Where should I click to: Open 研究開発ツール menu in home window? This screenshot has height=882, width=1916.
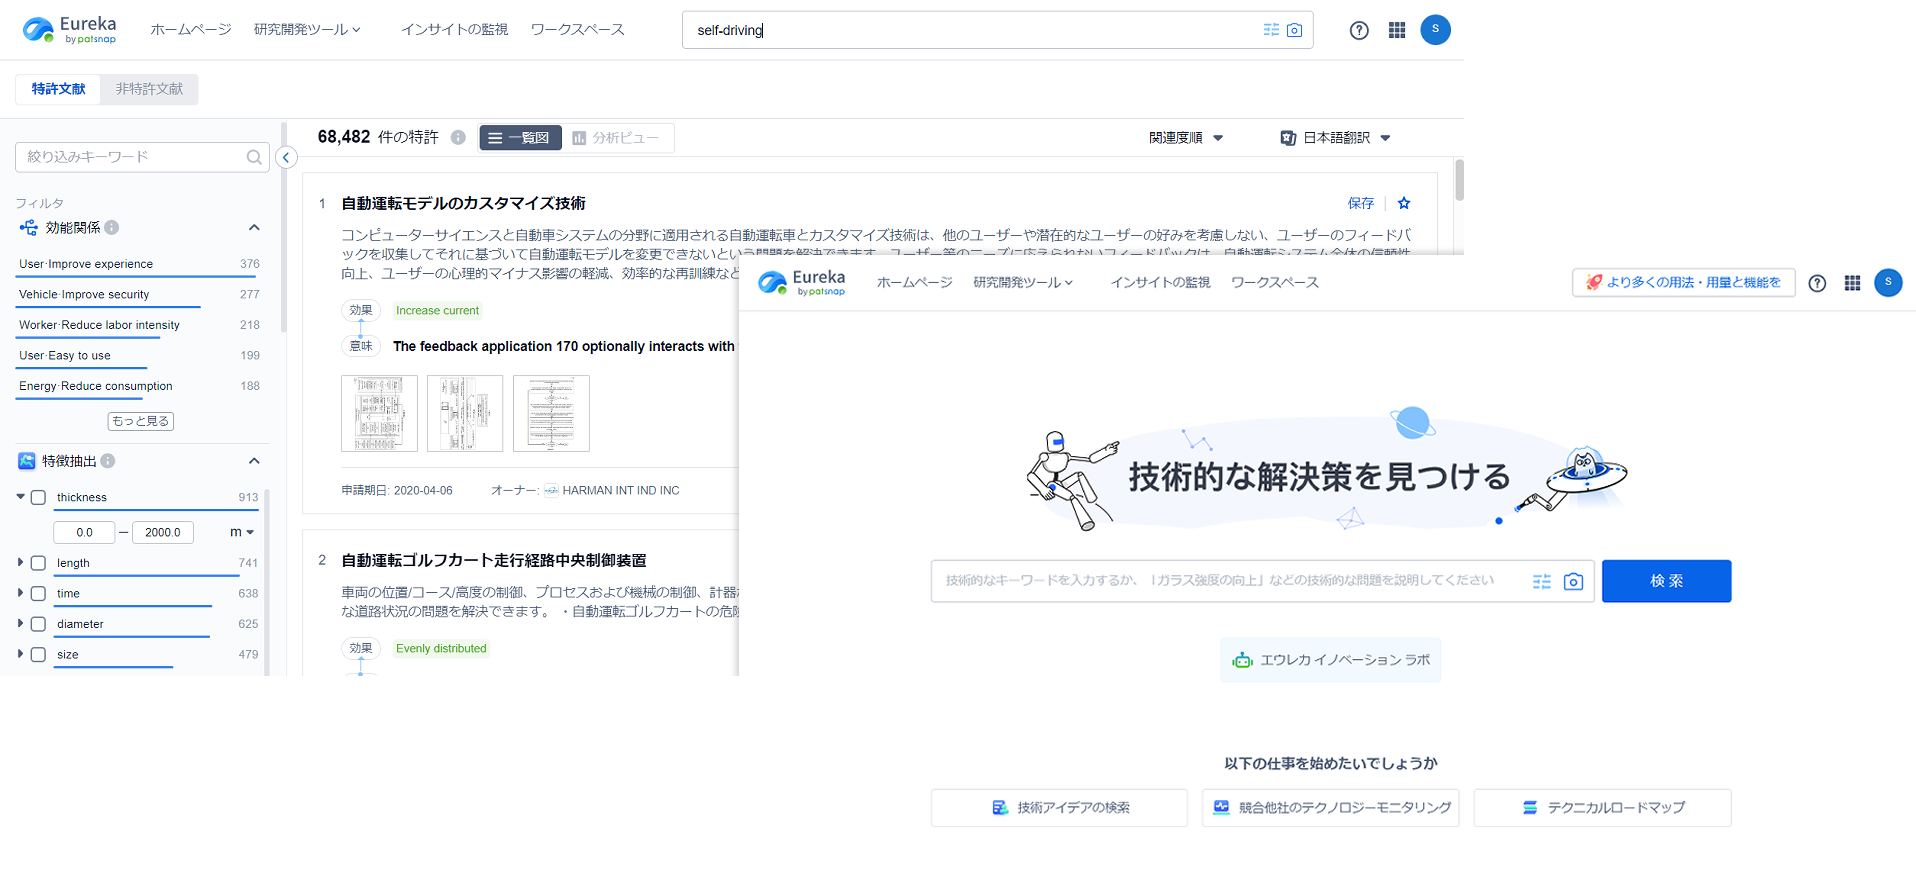click(x=1023, y=283)
